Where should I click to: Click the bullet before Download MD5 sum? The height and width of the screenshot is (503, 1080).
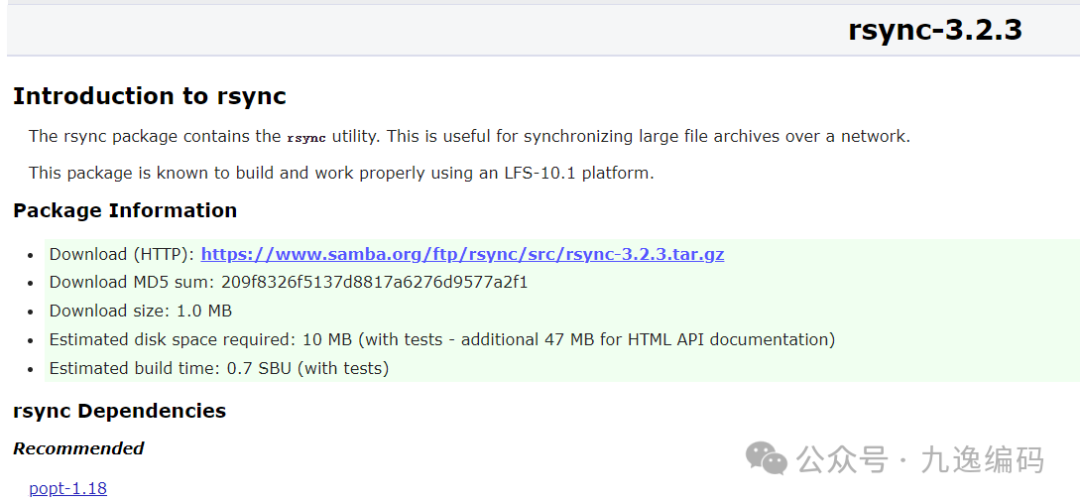tap(34, 284)
